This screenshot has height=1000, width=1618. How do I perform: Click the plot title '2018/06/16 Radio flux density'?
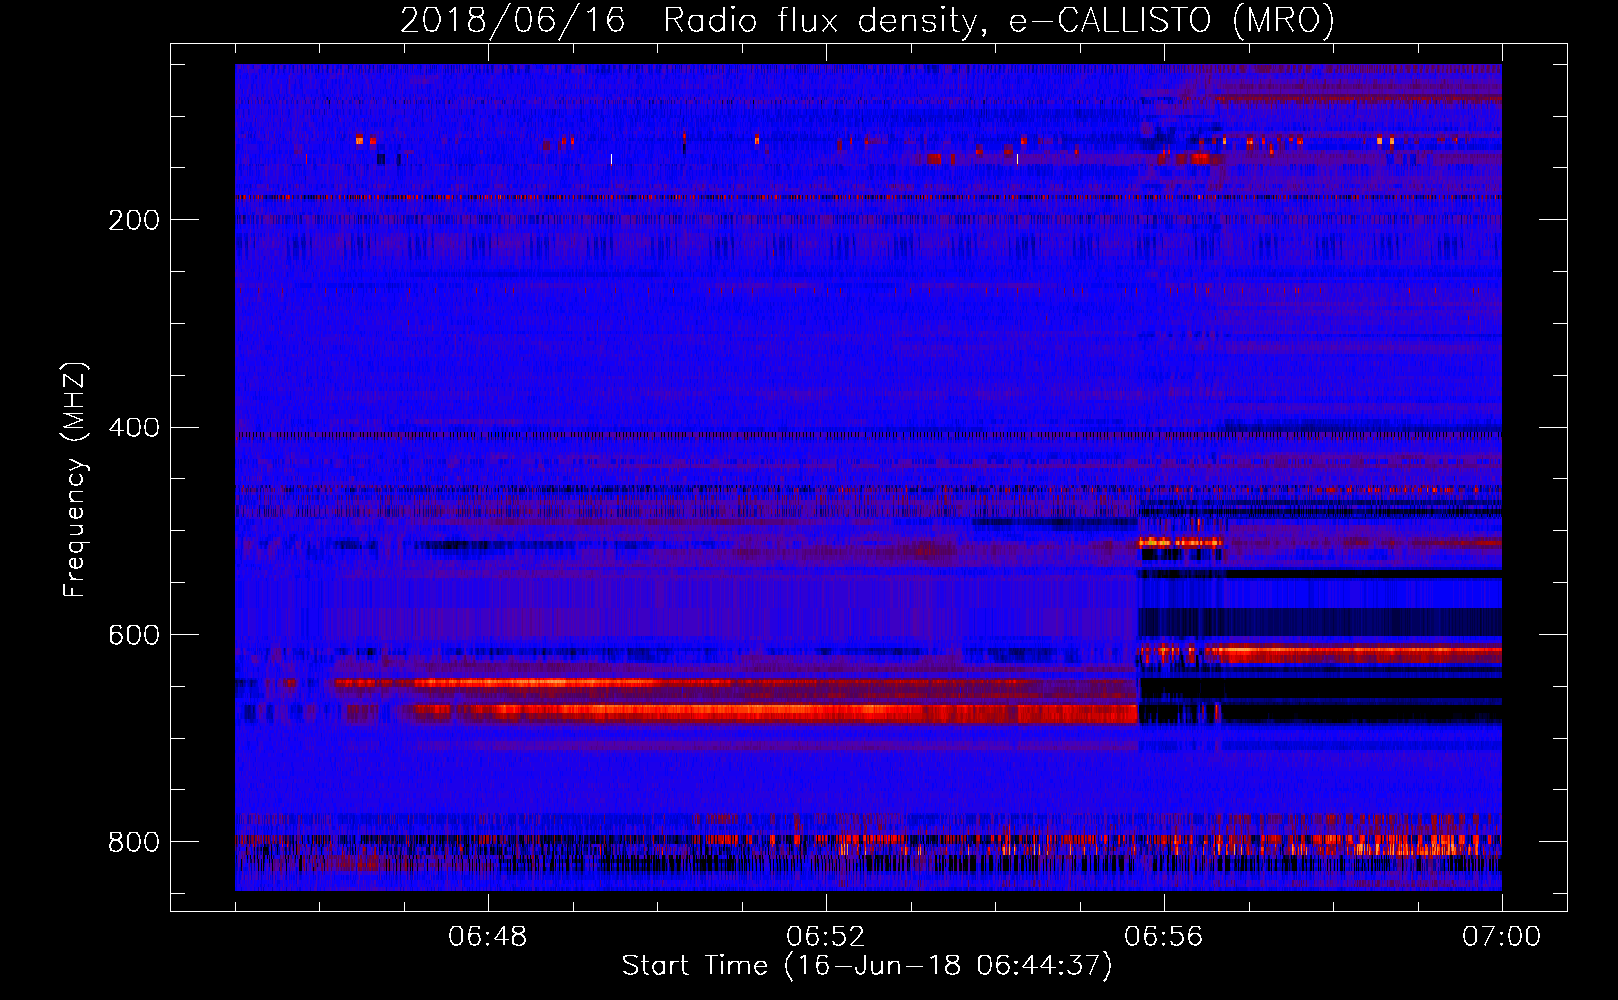point(867,21)
